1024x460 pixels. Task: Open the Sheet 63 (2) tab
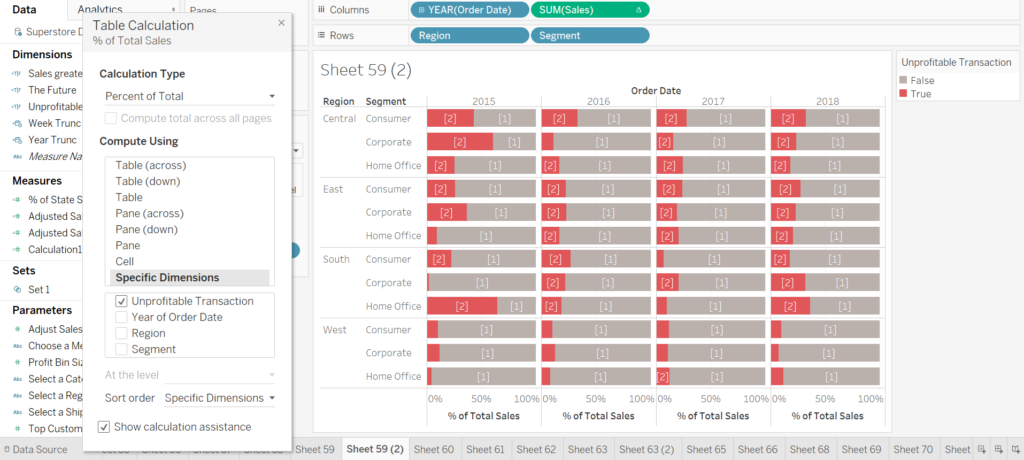pyautogui.click(x=647, y=450)
